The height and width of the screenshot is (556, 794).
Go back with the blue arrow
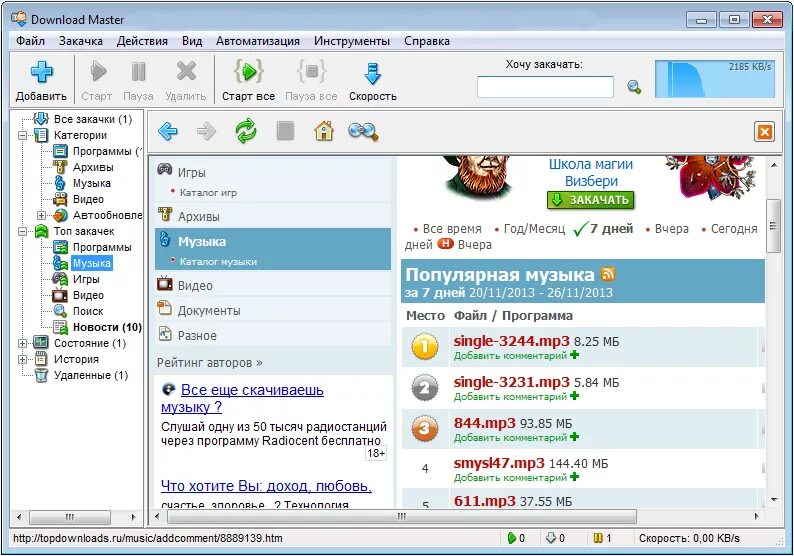tap(168, 132)
